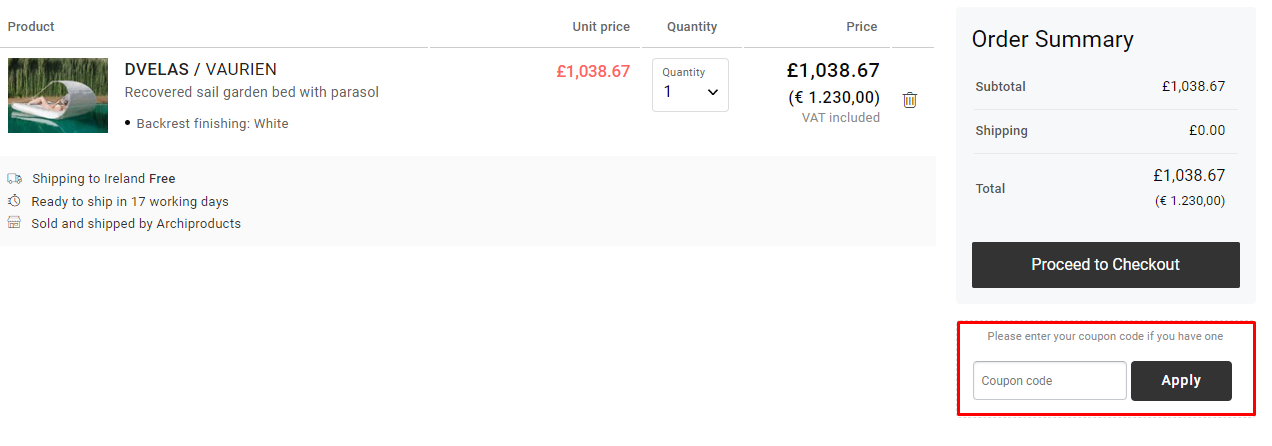Click the Recovered sail garden bed description
This screenshot has width=1272, height=446.
(252, 92)
